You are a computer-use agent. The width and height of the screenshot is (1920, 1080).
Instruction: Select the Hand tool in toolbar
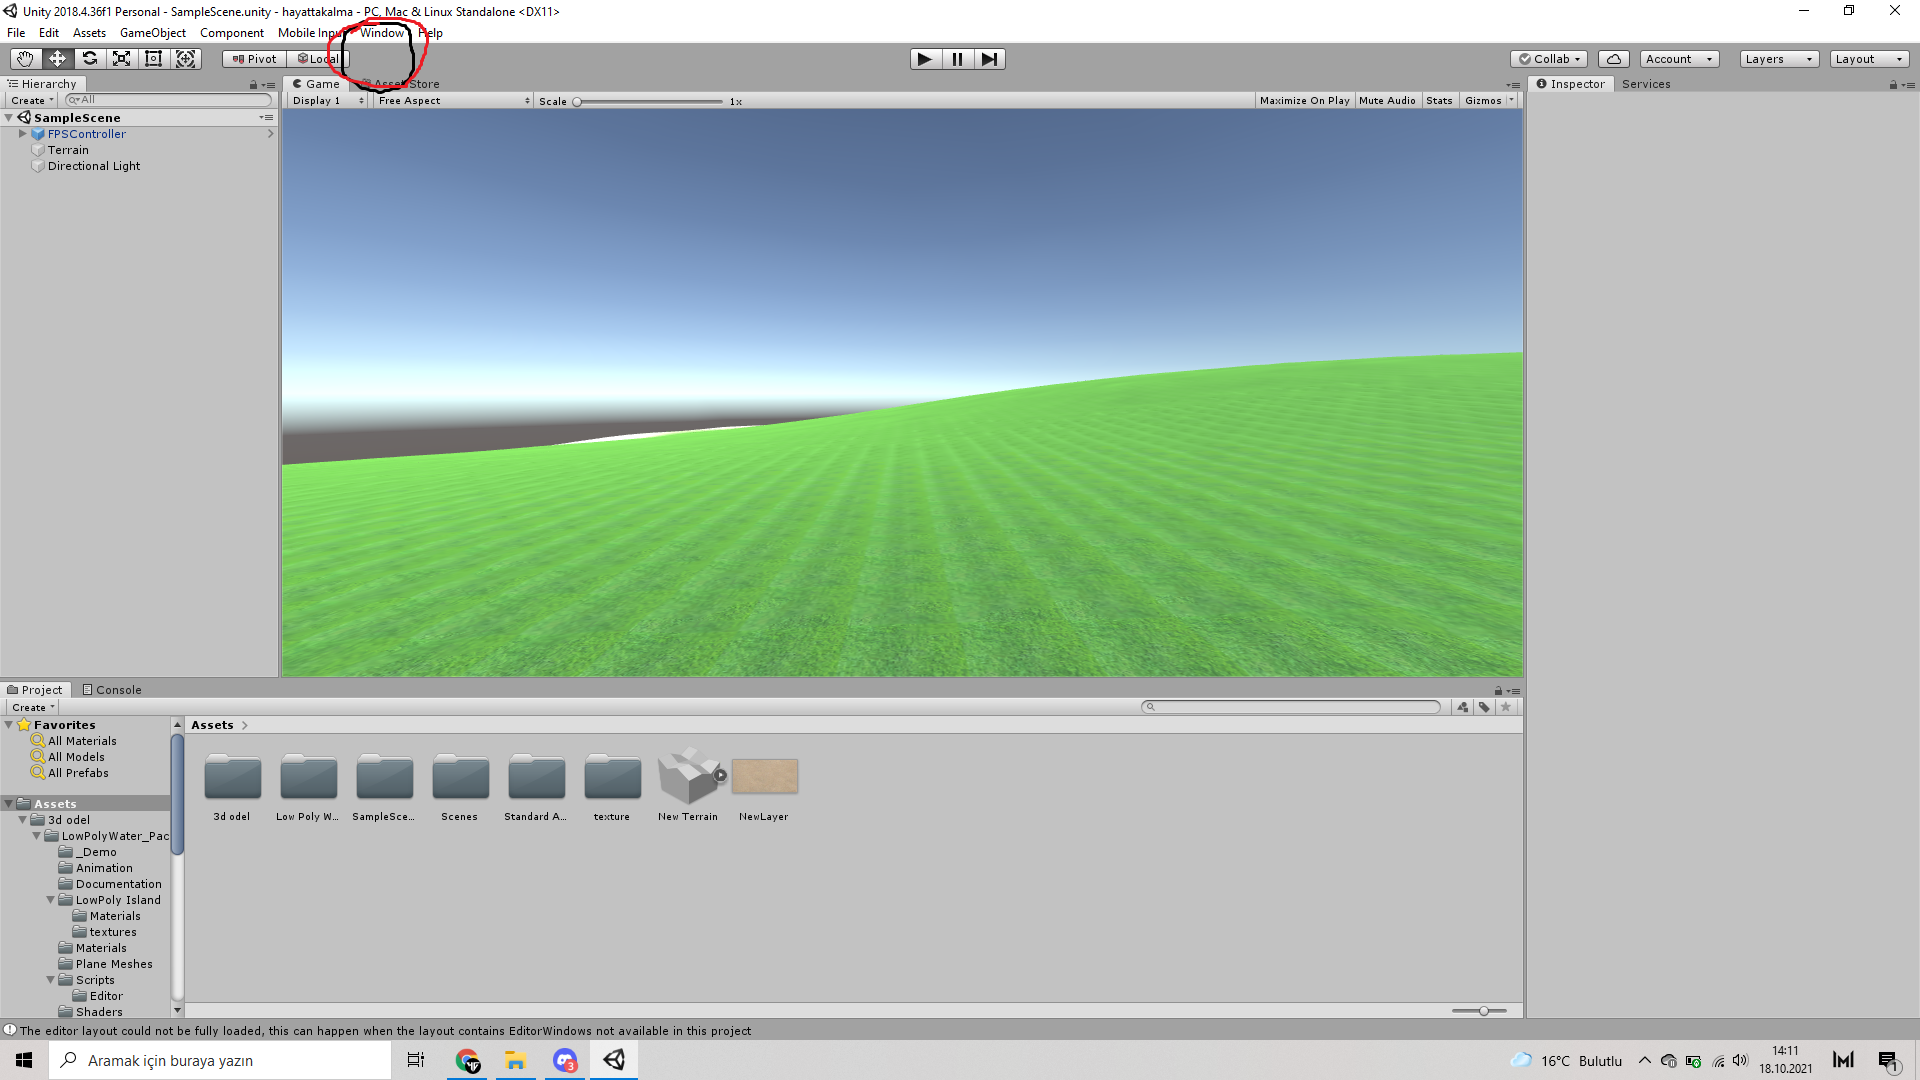click(x=25, y=59)
